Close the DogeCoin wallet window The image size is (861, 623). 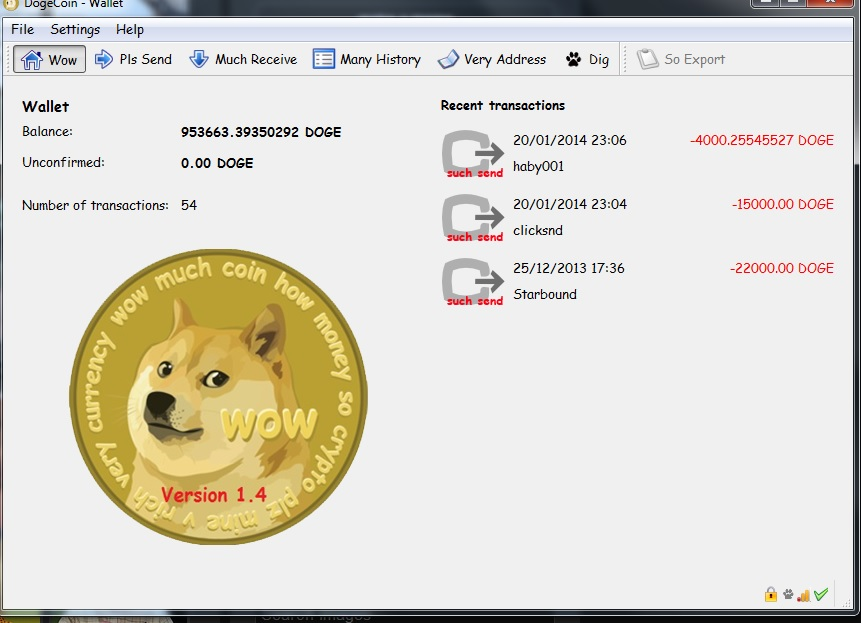[x=831, y=2]
